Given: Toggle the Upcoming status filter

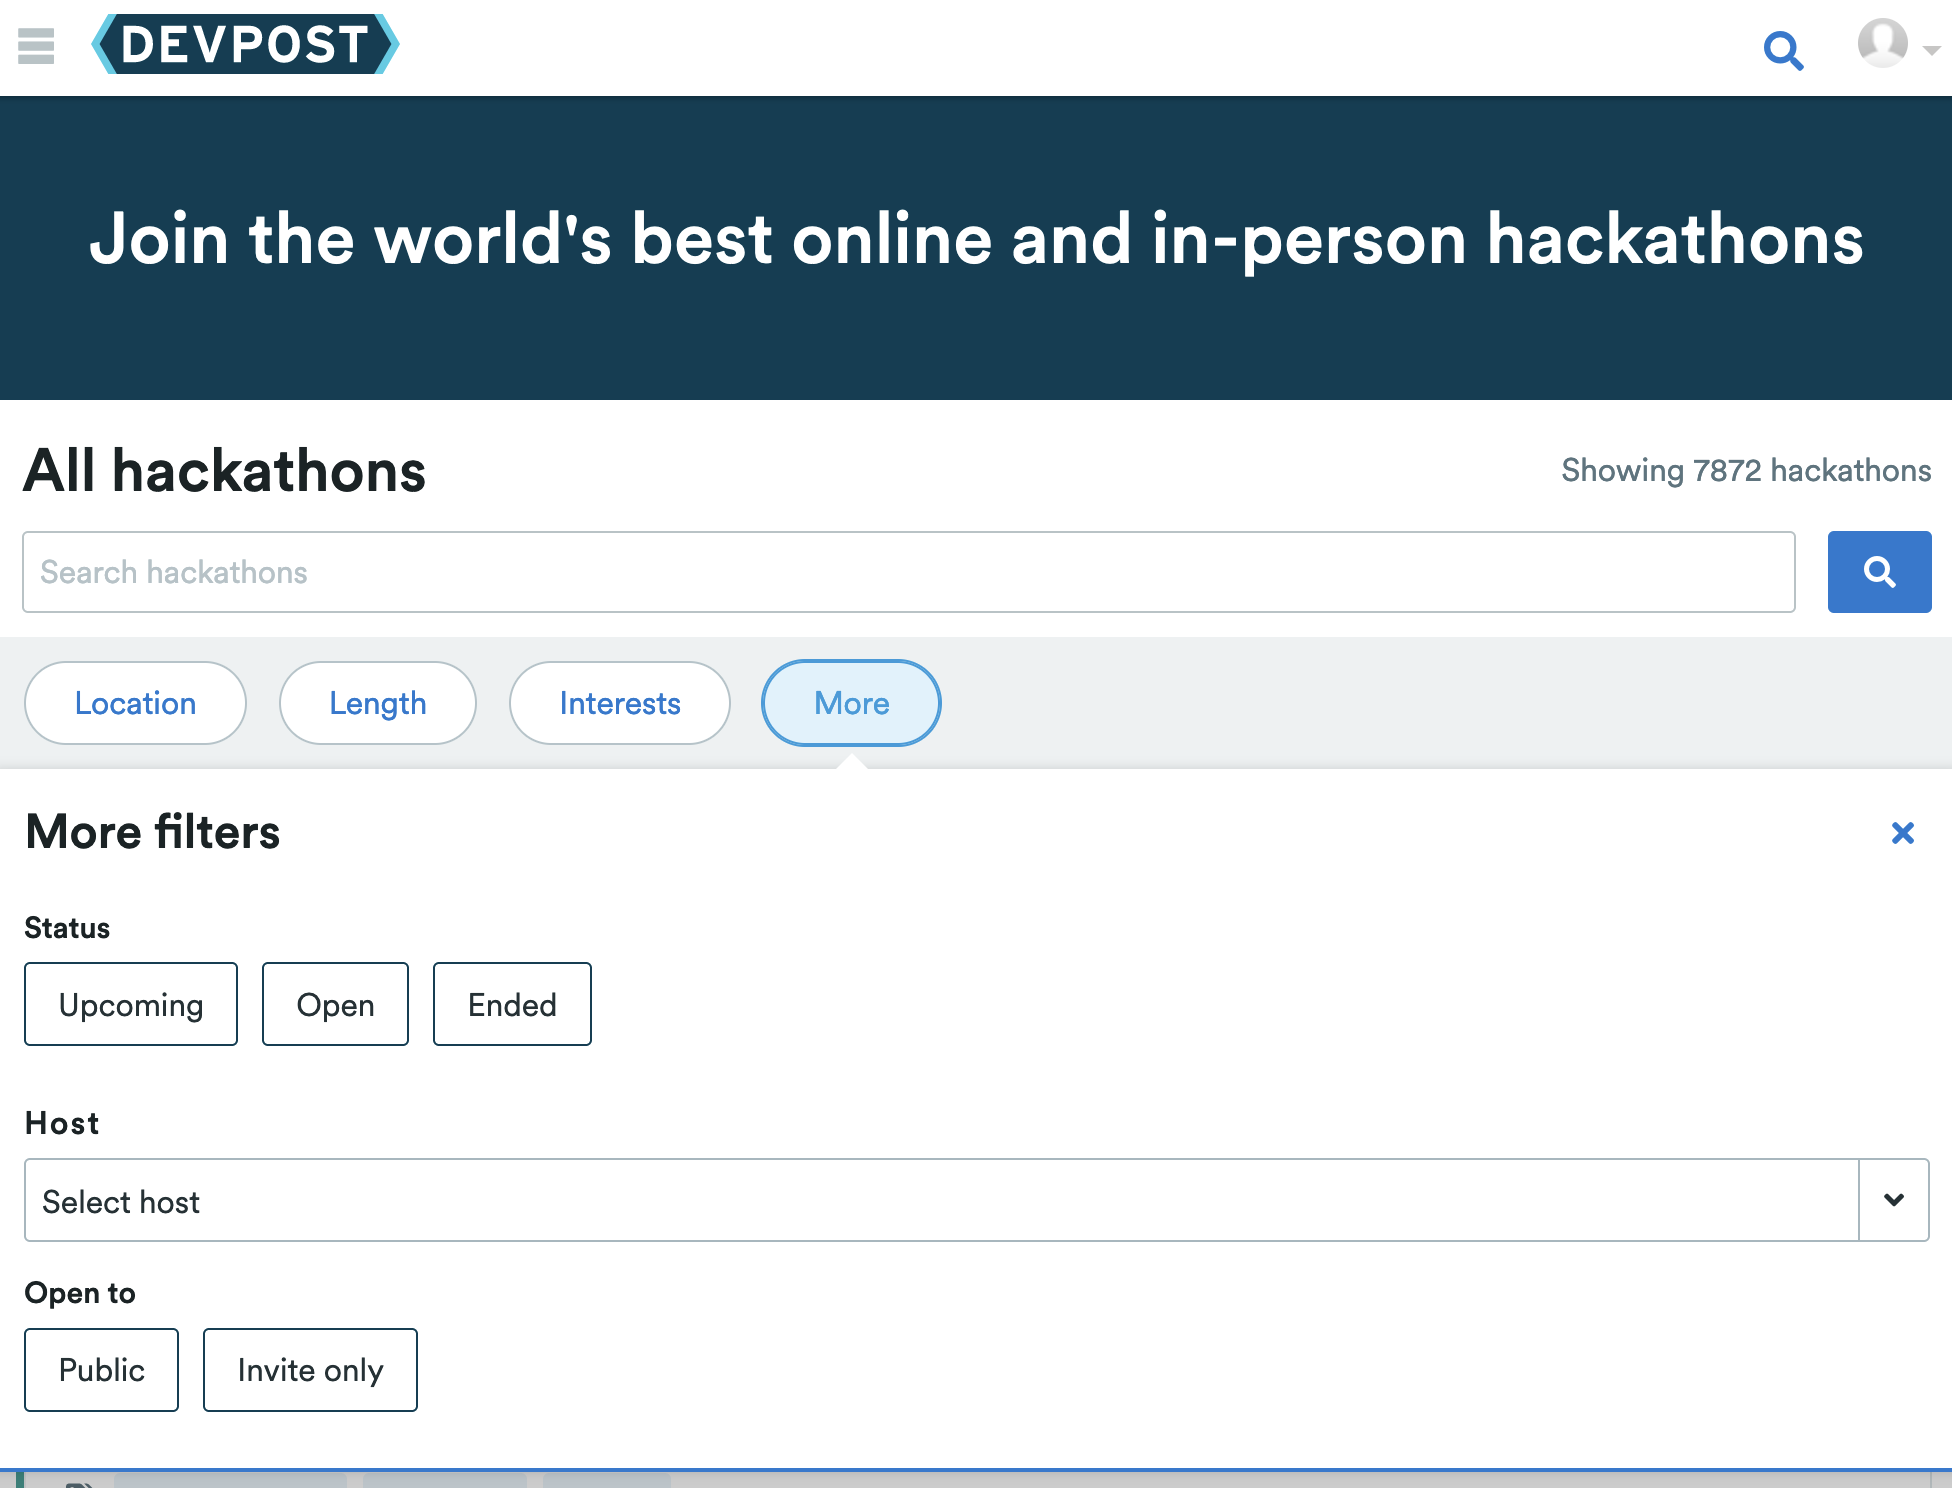Looking at the screenshot, I should (131, 1004).
